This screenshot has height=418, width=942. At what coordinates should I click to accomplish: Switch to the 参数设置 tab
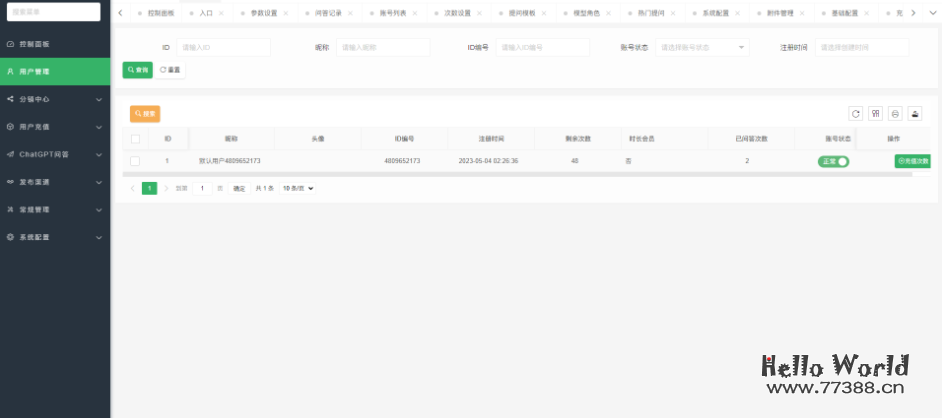[264, 13]
